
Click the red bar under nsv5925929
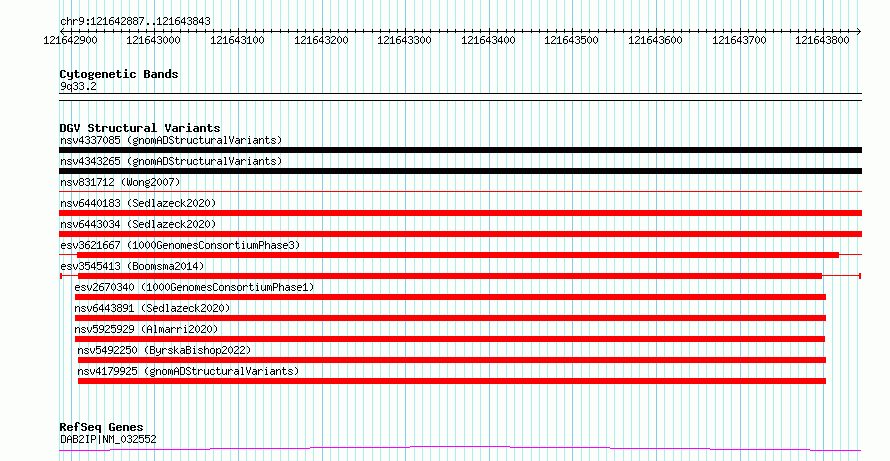coord(450,339)
